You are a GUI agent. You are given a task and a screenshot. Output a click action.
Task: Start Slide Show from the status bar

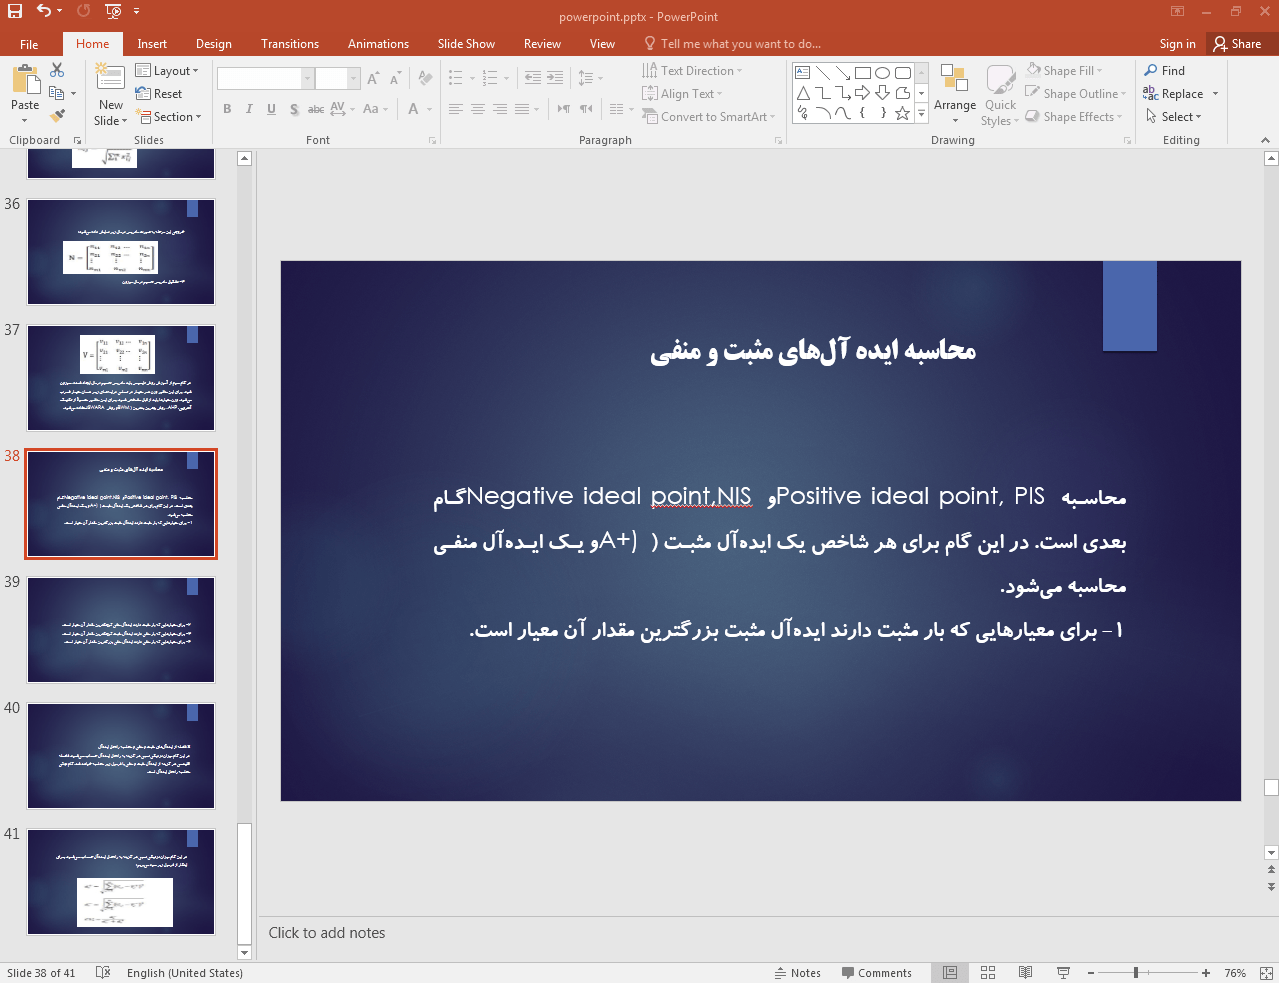click(1061, 972)
